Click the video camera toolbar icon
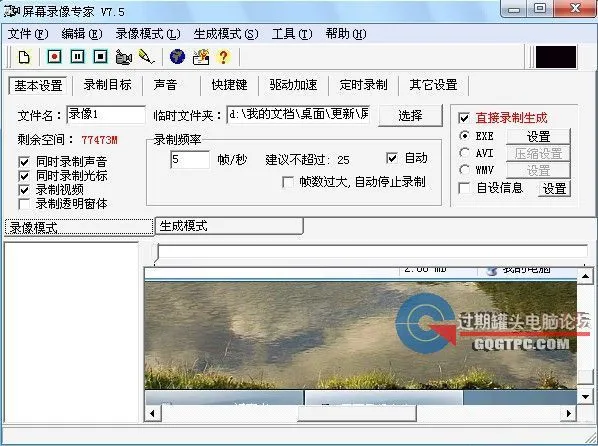 pyautogui.click(x=124, y=57)
